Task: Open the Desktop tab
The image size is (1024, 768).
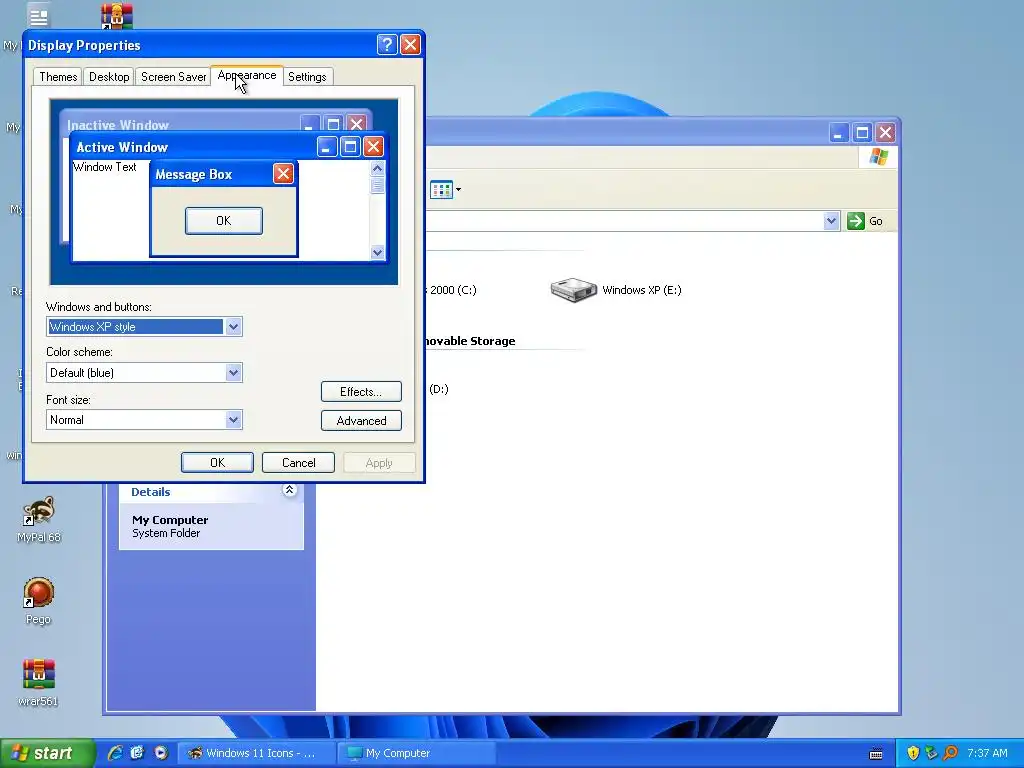Action: pyautogui.click(x=109, y=77)
